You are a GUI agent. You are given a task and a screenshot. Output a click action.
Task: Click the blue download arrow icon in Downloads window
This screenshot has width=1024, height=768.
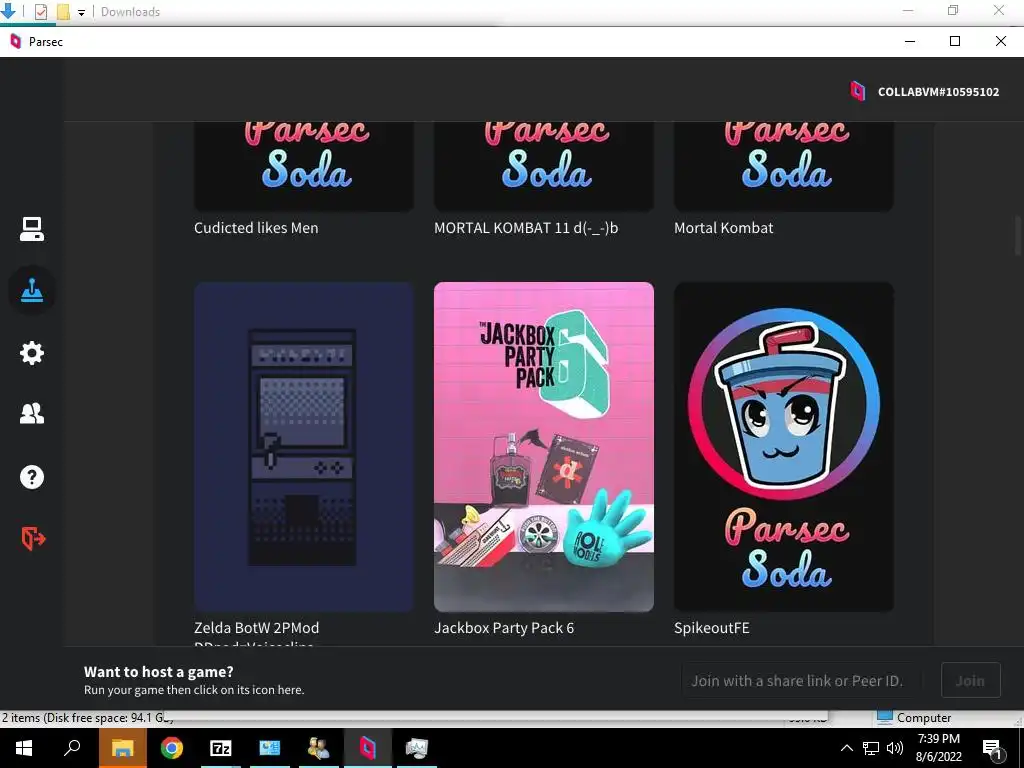point(8,10)
